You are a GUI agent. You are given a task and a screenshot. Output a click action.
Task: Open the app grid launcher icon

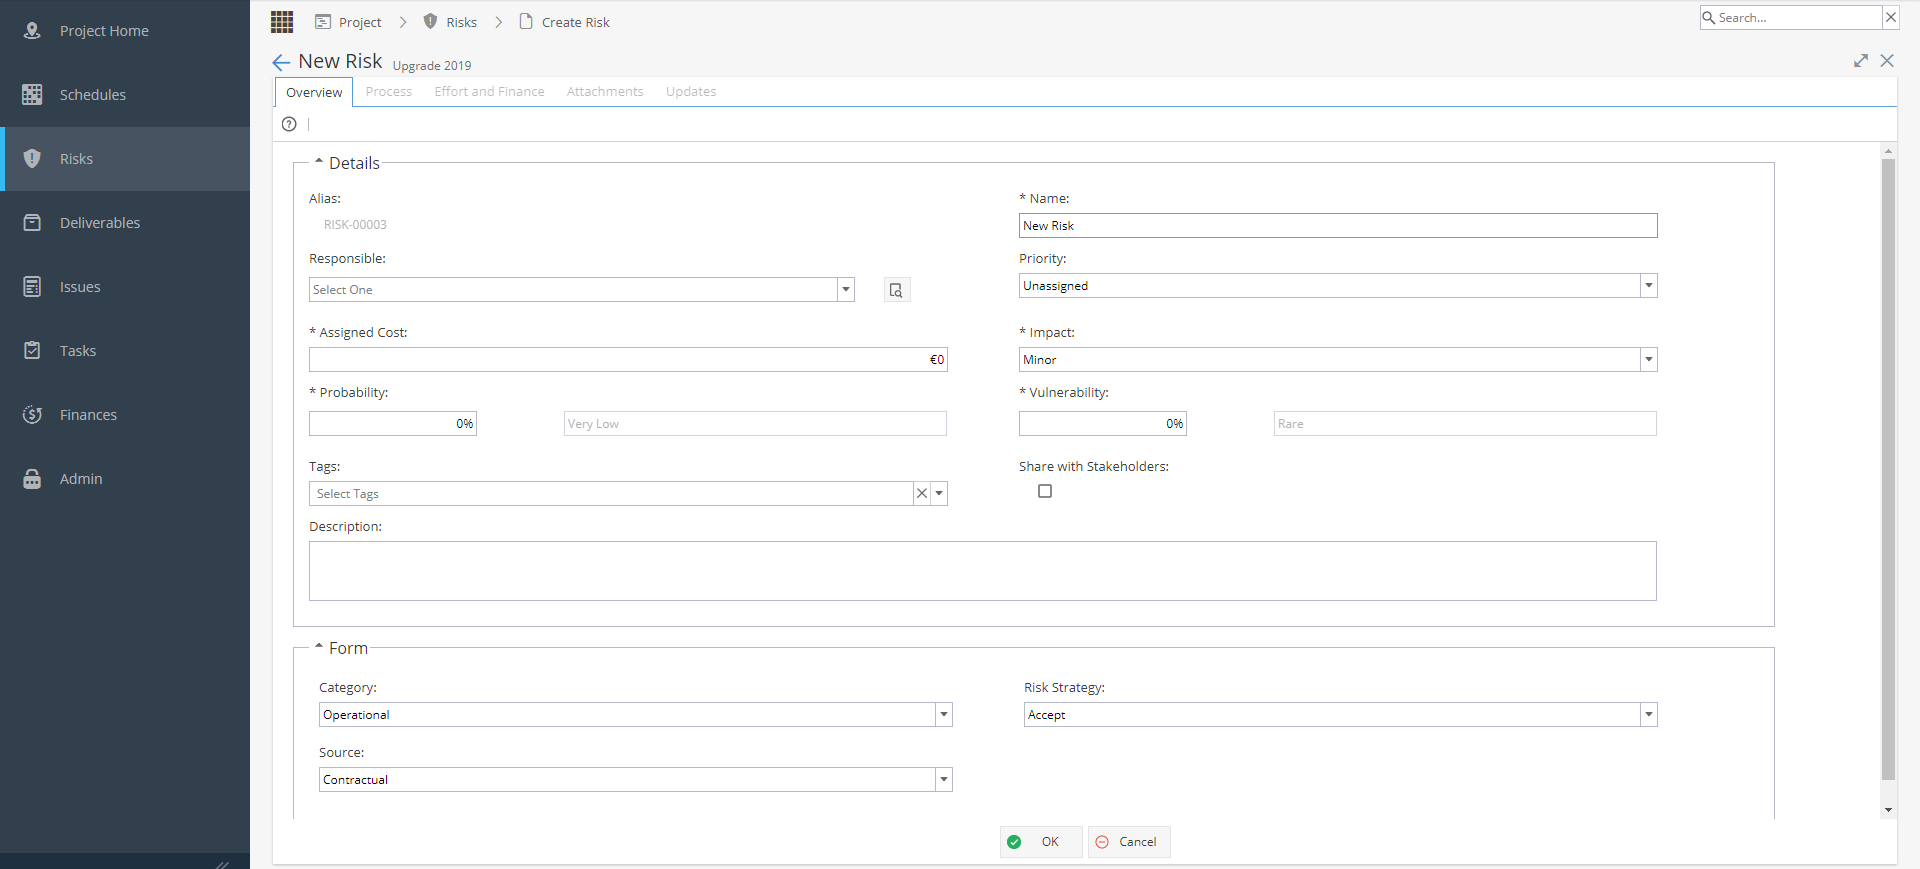[x=282, y=22]
